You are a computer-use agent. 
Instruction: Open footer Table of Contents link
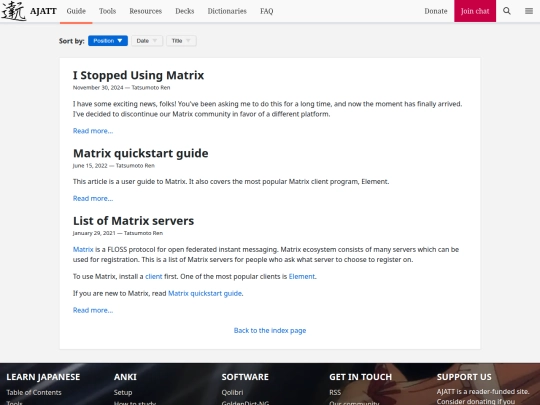pyautogui.click(x=34, y=393)
